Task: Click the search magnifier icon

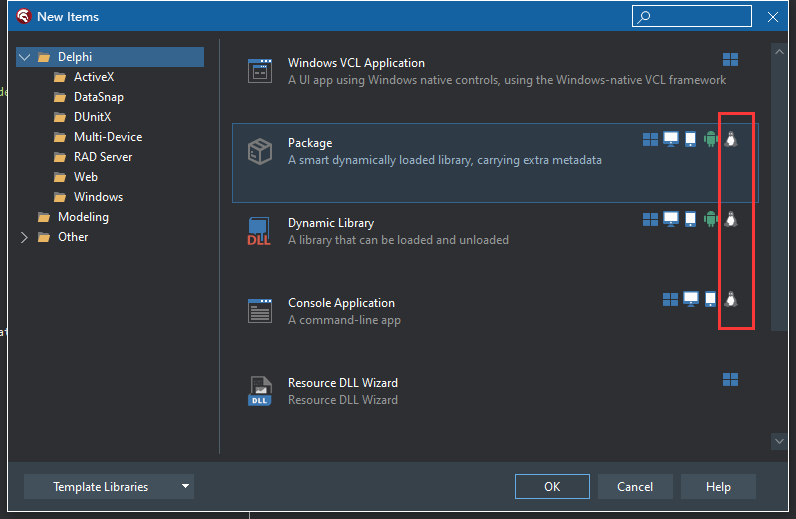Action: click(644, 17)
